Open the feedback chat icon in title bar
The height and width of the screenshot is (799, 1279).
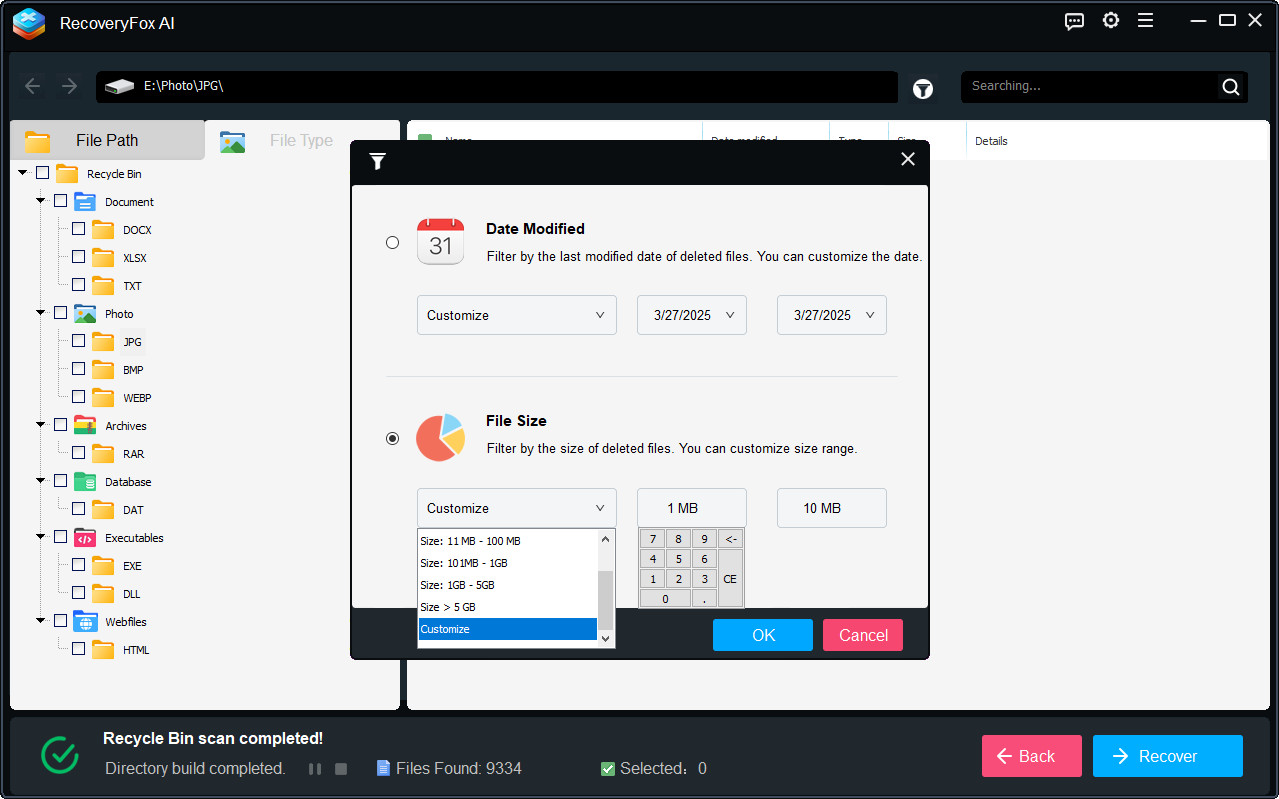(x=1075, y=21)
